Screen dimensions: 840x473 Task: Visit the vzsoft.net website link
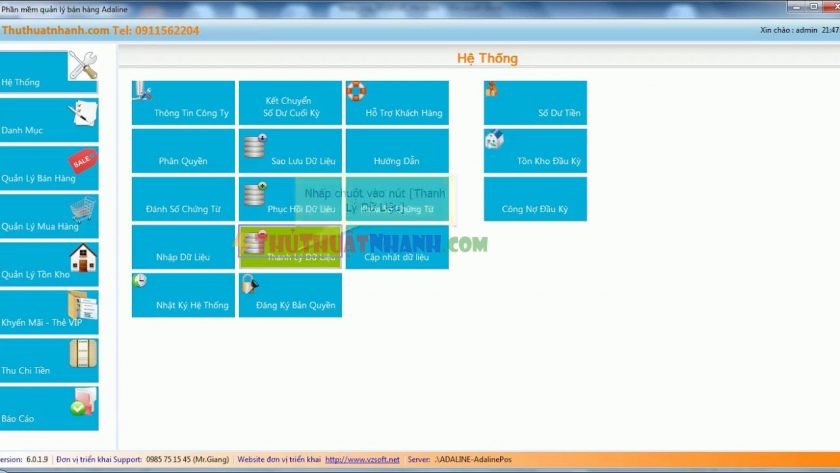[362, 460]
